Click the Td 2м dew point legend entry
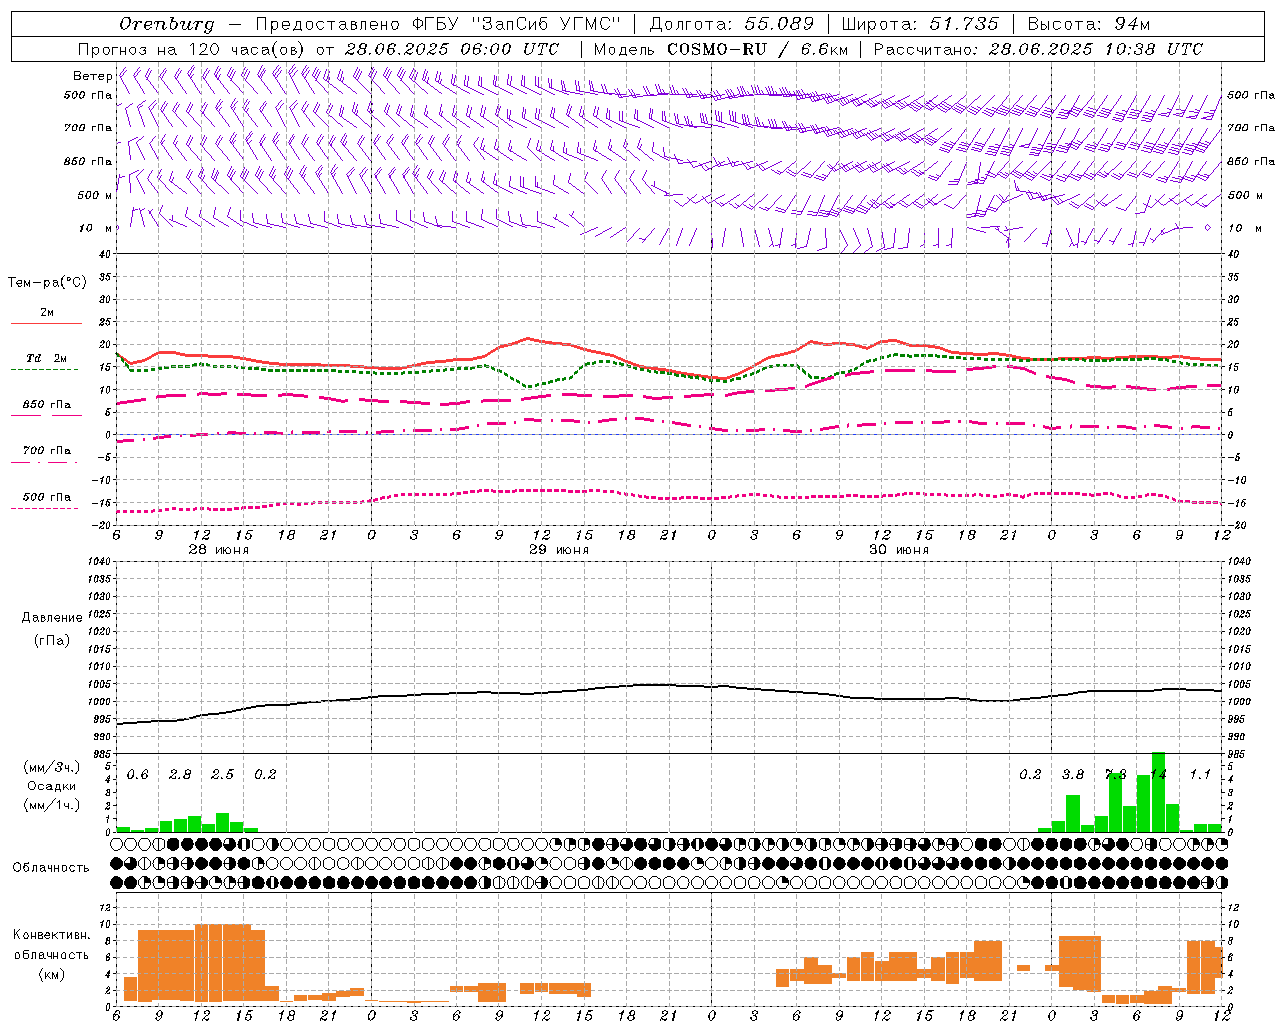This screenshot has height=1024, width=1280. click(x=46, y=358)
